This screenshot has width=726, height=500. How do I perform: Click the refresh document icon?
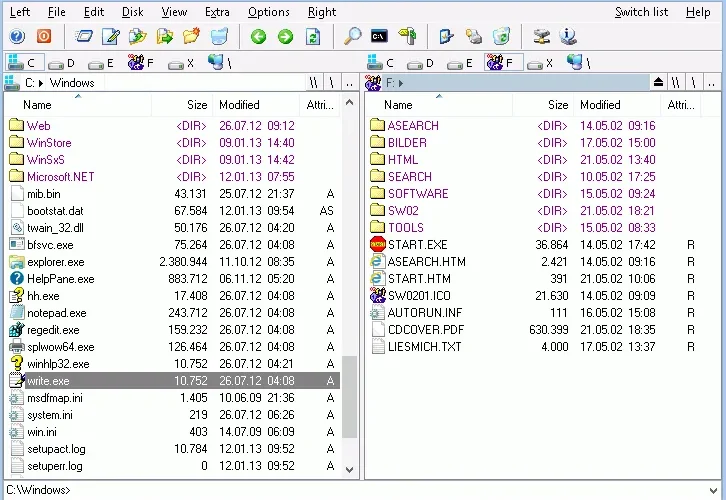[313, 36]
